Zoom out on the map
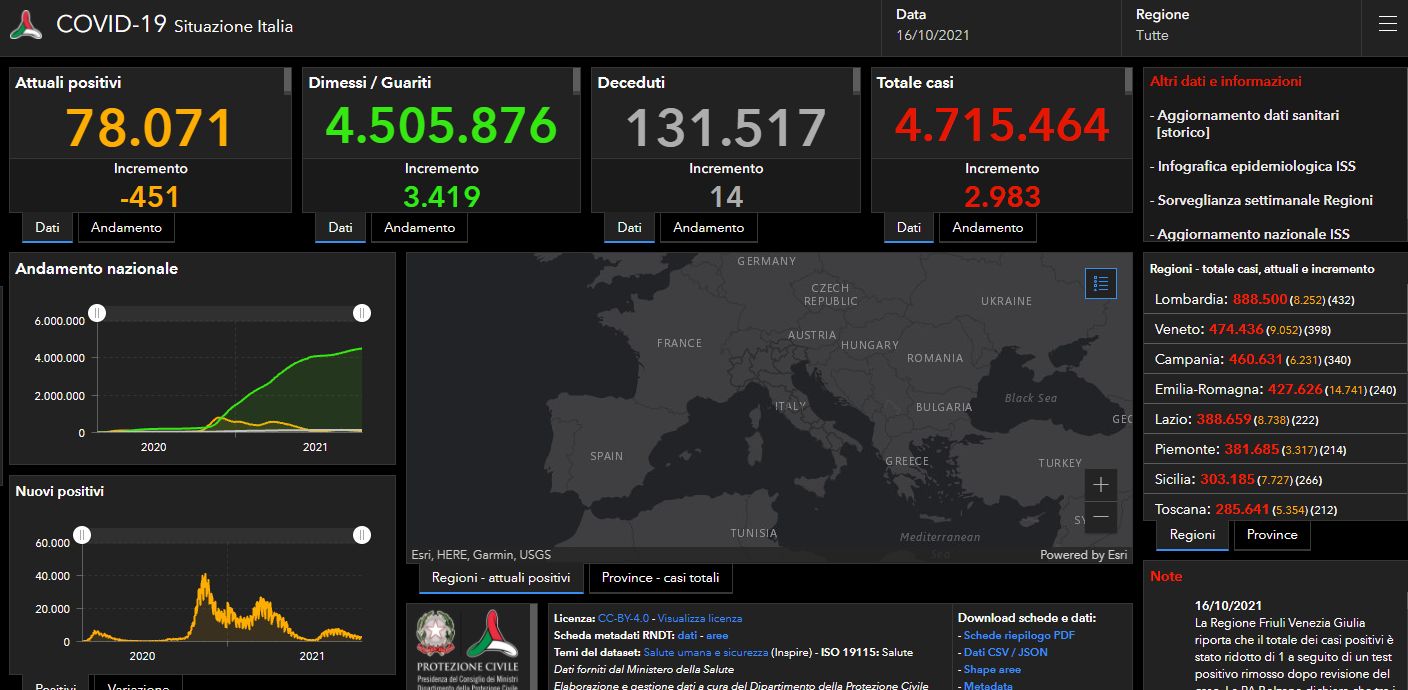 [1101, 517]
